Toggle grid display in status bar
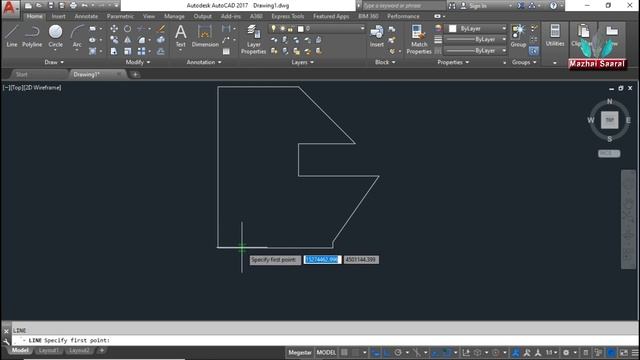This screenshot has height=360, width=640. tap(345, 353)
